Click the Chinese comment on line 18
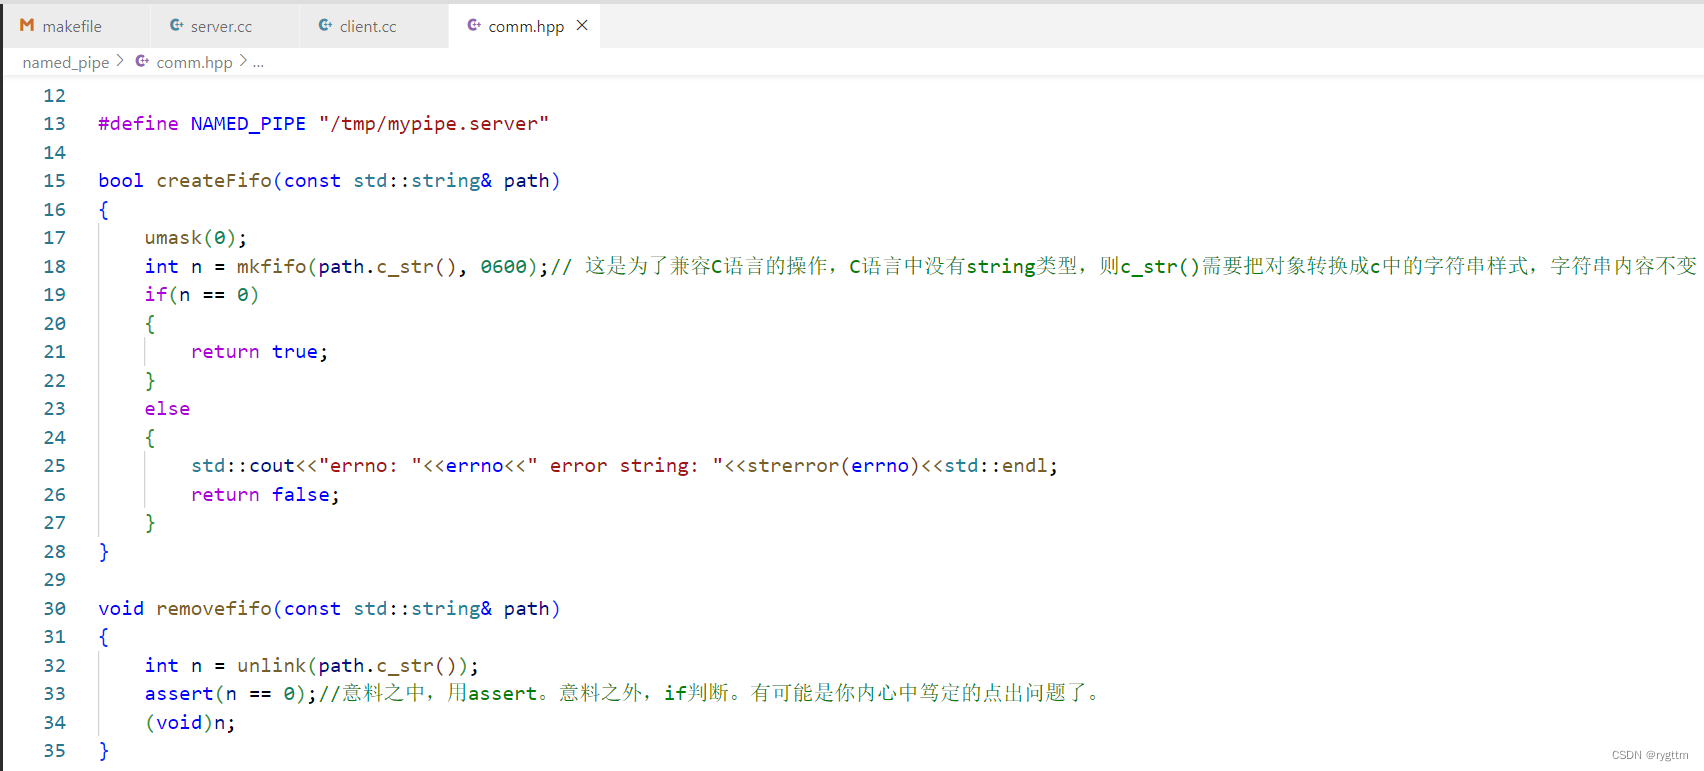 tap(1124, 267)
